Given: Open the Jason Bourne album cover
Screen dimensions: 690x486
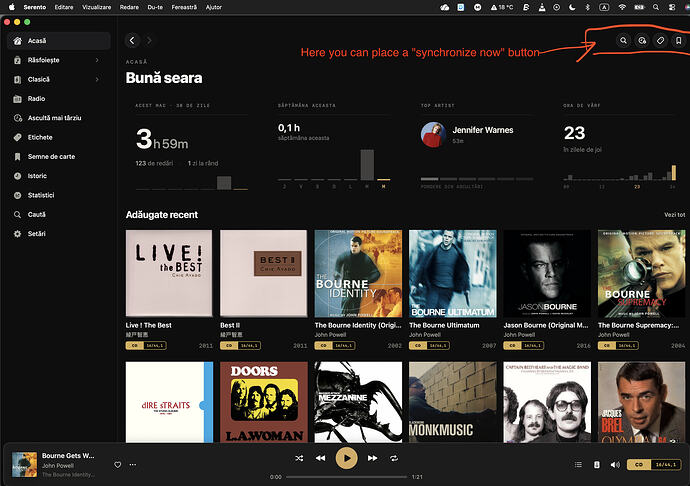Looking at the screenshot, I should 547,273.
